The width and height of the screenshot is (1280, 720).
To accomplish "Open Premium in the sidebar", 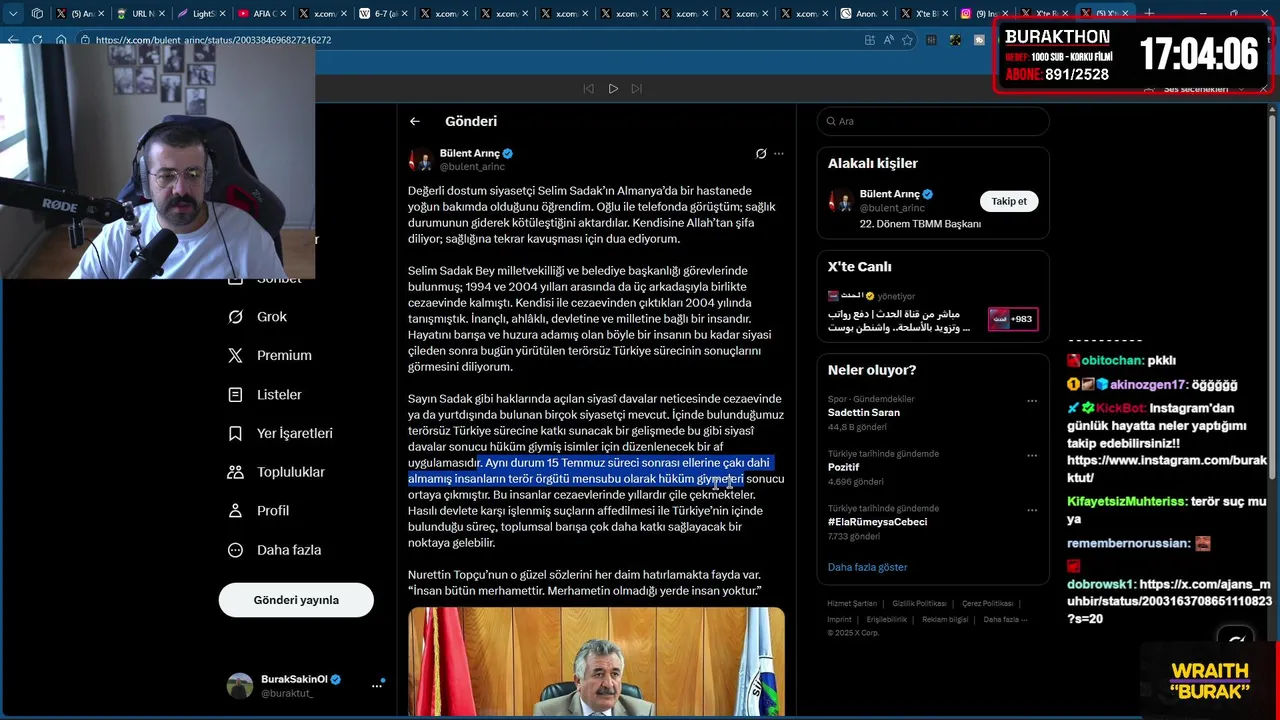I will (x=270, y=355).
